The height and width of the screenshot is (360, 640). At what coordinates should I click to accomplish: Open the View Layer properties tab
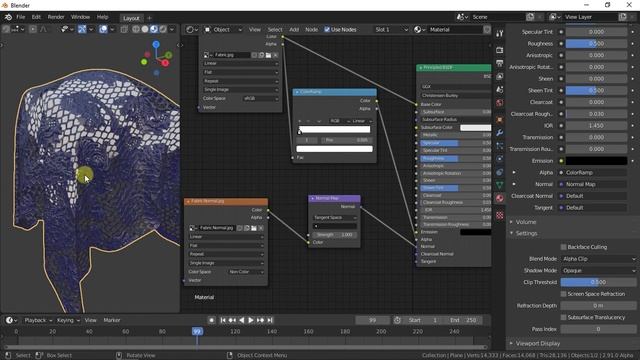(x=500, y=76)
